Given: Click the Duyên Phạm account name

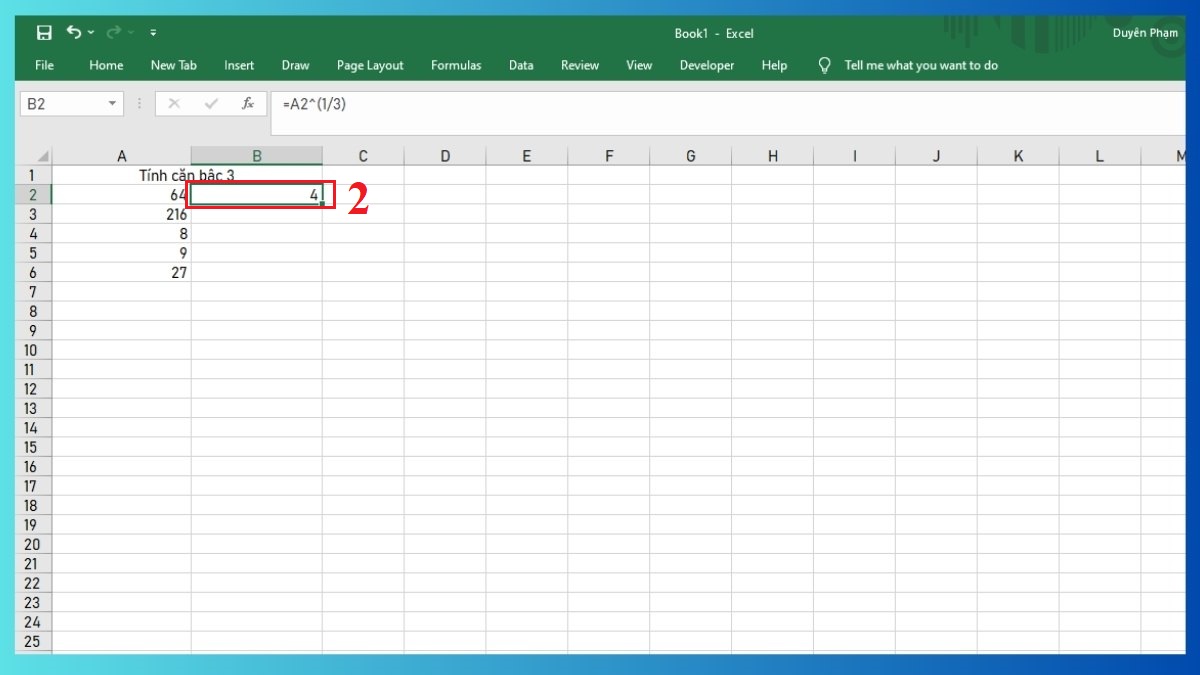Looking at the screenshot, I should click(x=1145, y=32).
